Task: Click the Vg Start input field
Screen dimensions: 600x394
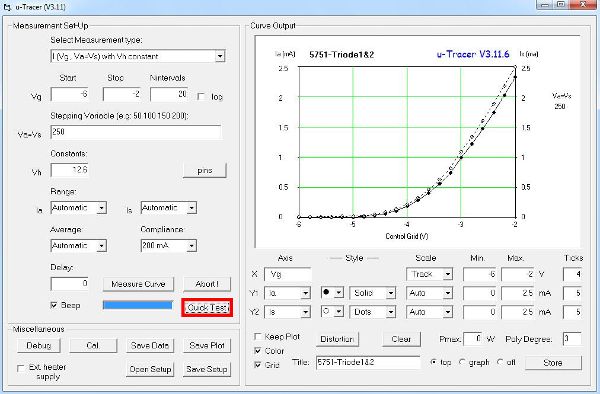Action: [x=70, y=94]
